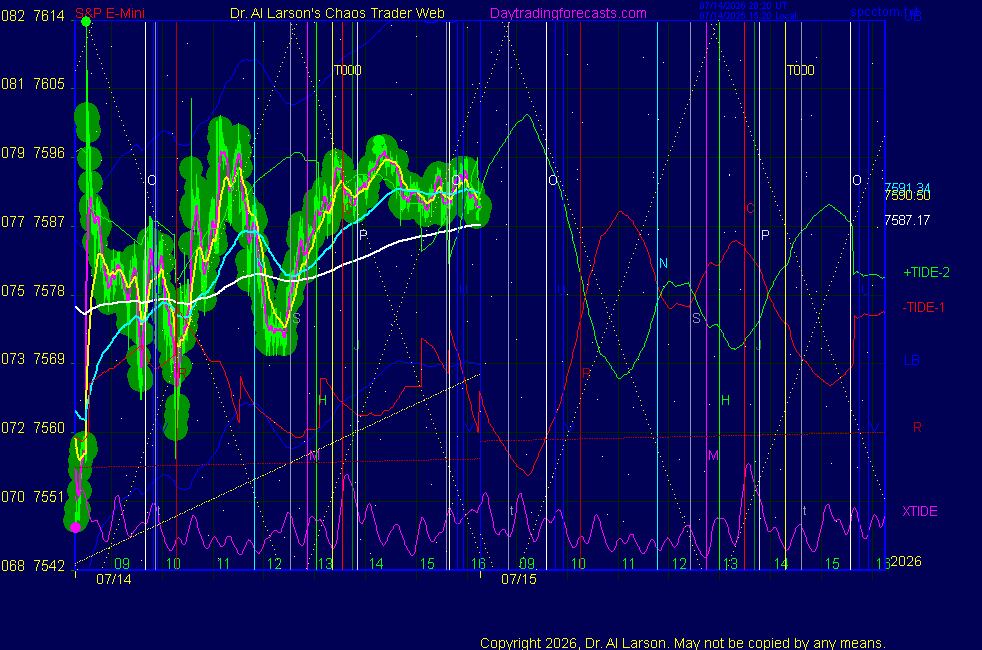Image resolution: width=982 pixels, height=650 pixels.
Task: Select the 079 7596 price label
Action: pyautogui.click(x=33, y=153)
